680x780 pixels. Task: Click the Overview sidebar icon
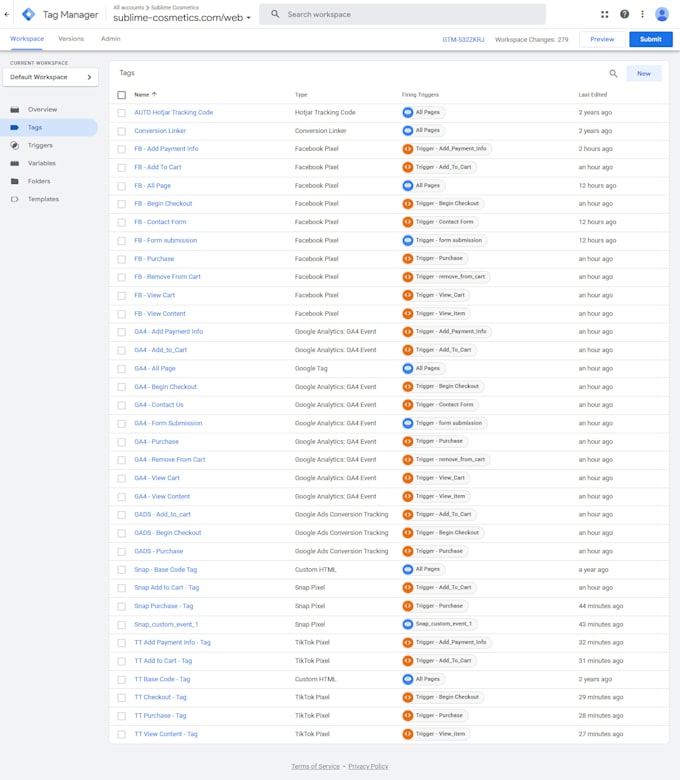(15, 109)
